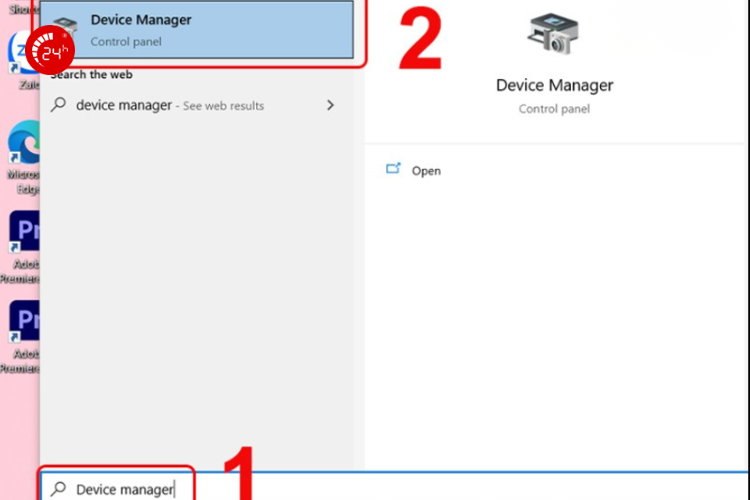The height and width of the screenshot is (500, 750).
Task: Expand web results with the chevron arrow
Action: click(330, 105)
